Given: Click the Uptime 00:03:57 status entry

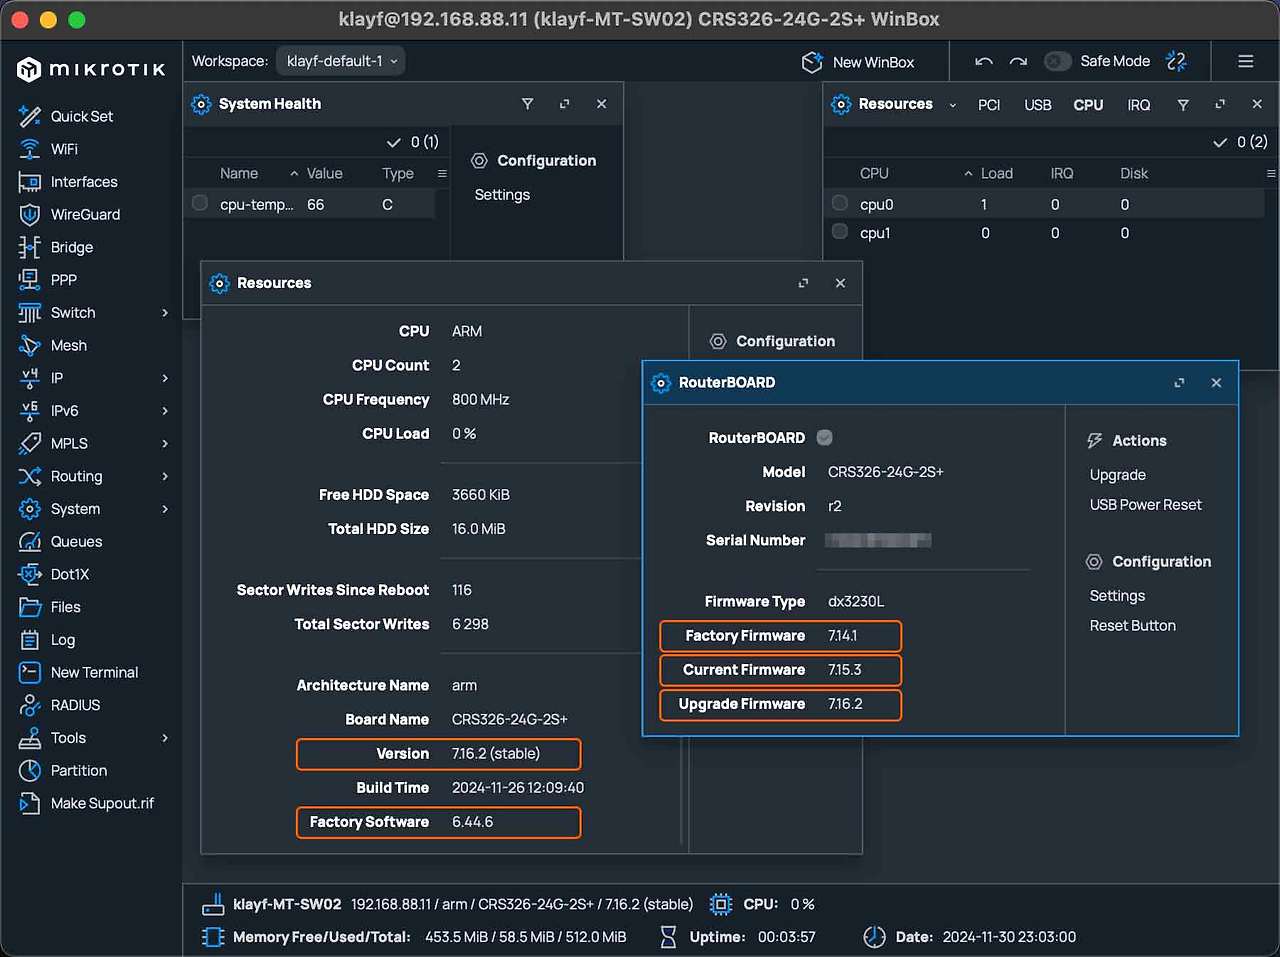Looking at the screenshot, I should point(737,937).
